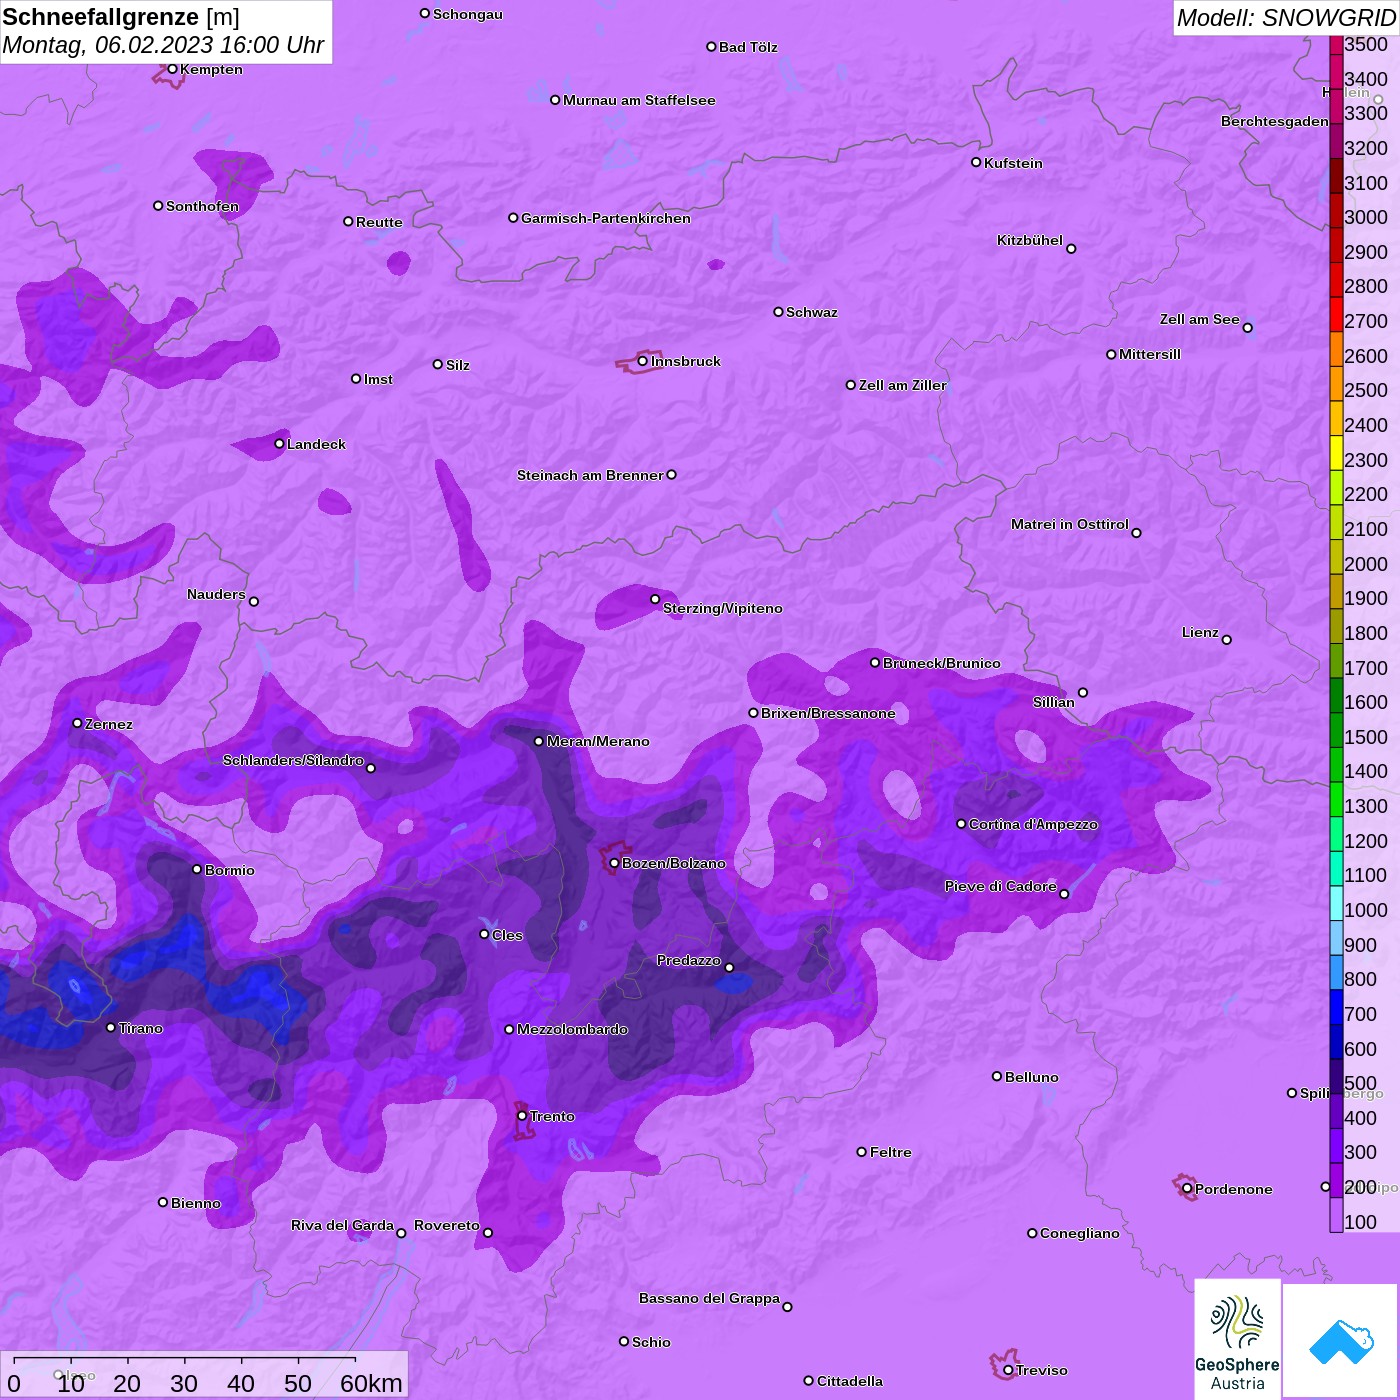Screen dimensions: 1400x1400
Task: Click the 'Sillian' label
Action: point(1054,702)
